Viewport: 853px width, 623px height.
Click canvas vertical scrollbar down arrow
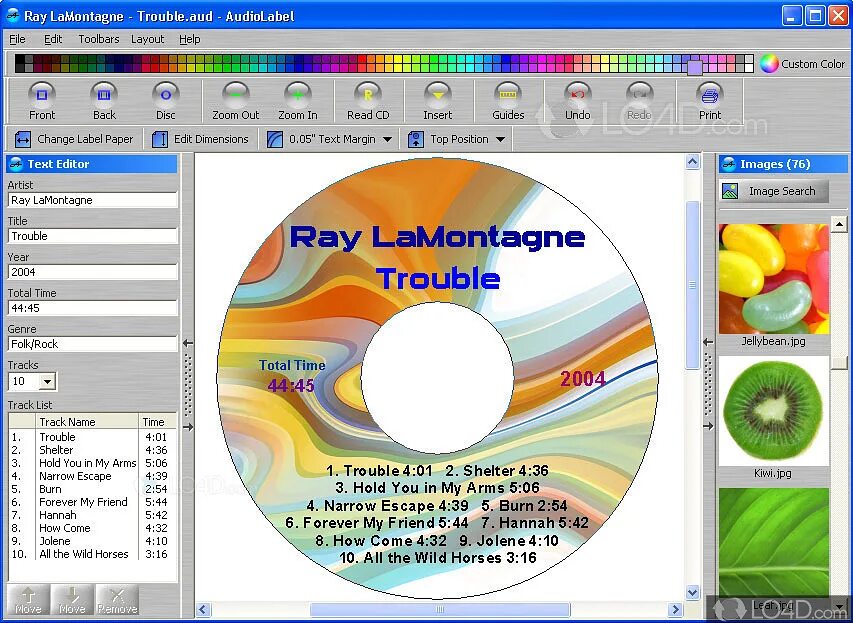coord(692,592)
